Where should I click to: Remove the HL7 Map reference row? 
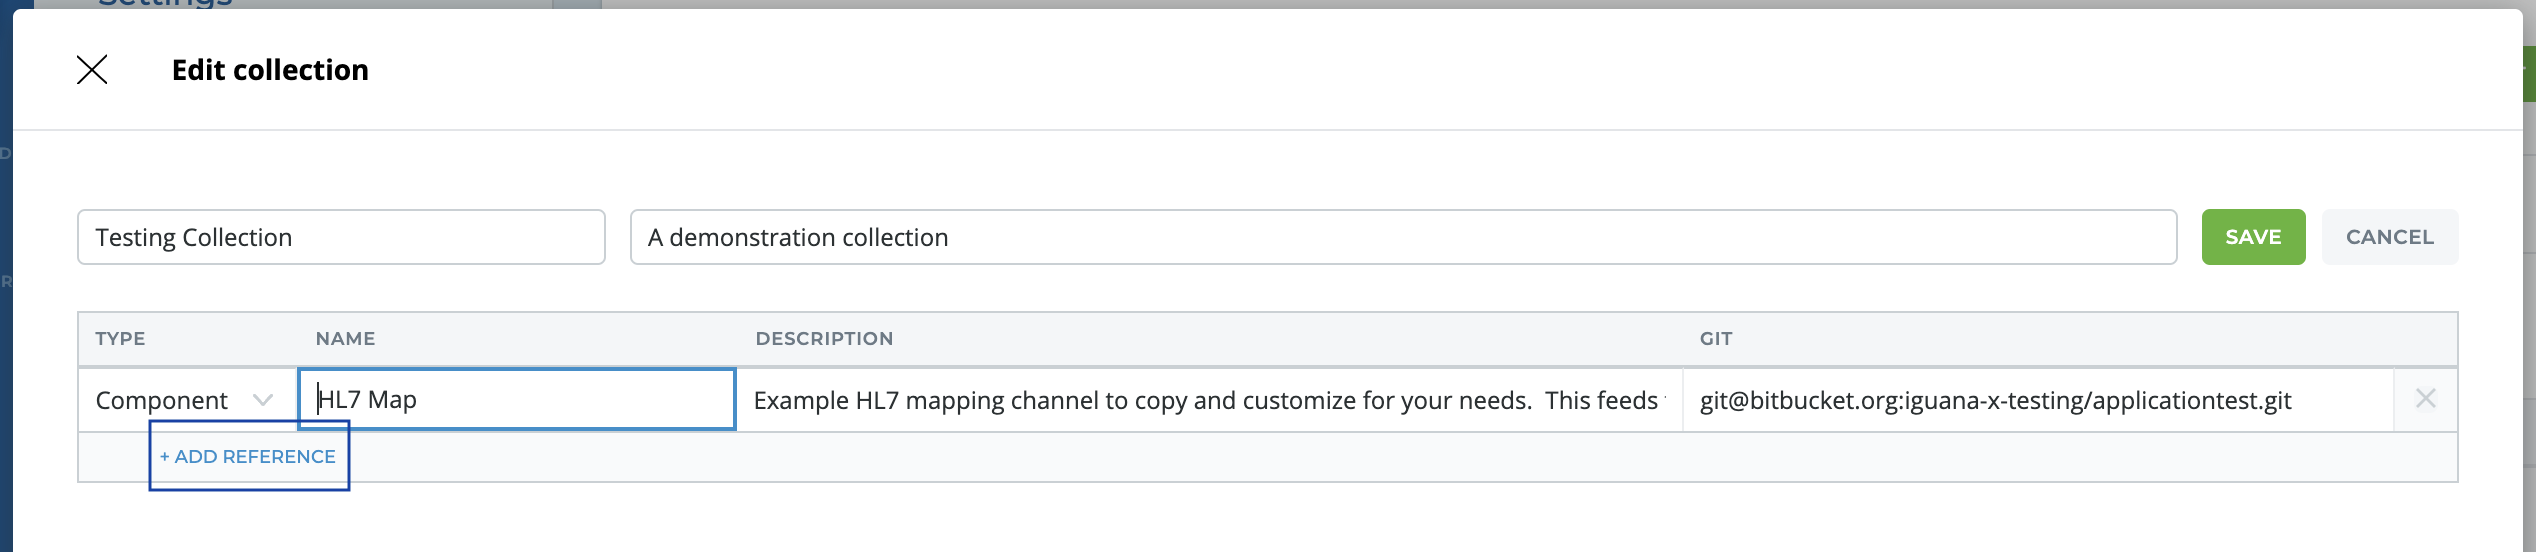point(2425,399)
